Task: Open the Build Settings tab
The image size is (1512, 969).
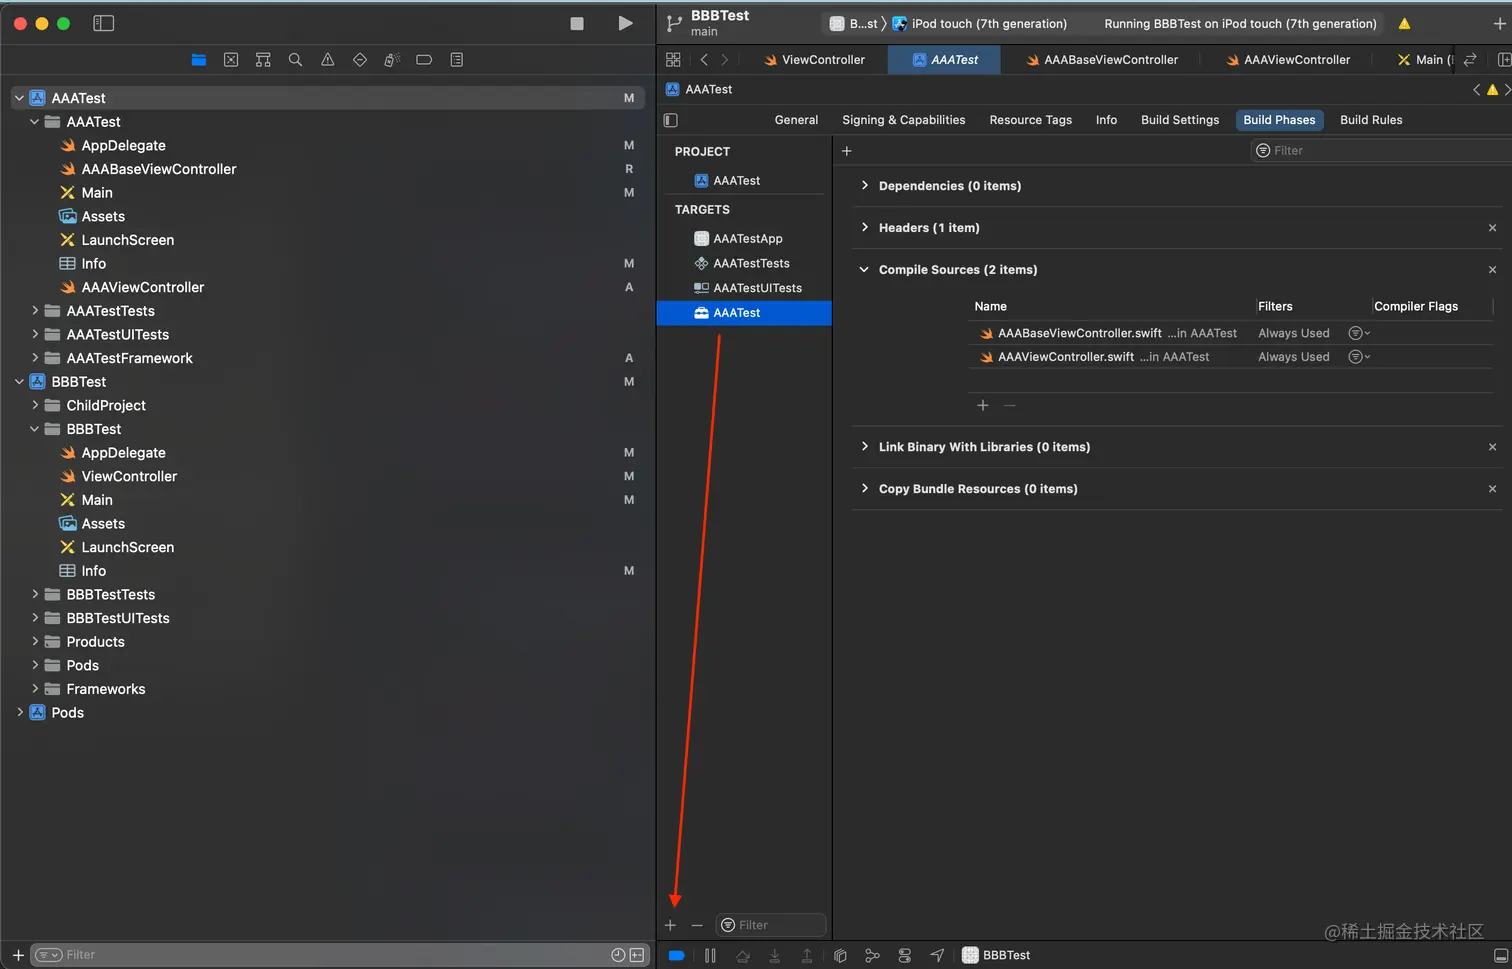Action: pos(1180,120)
